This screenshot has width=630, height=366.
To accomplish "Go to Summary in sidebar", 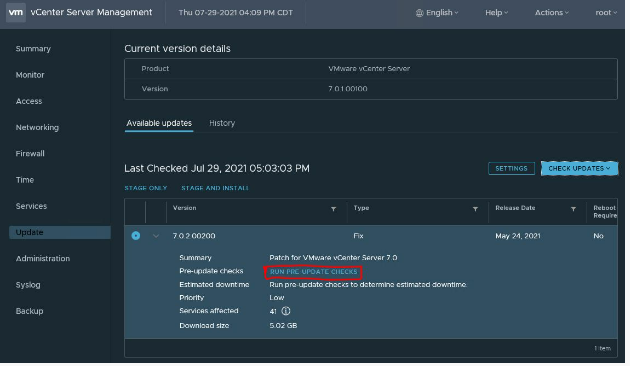I will [x=33, y=49].
